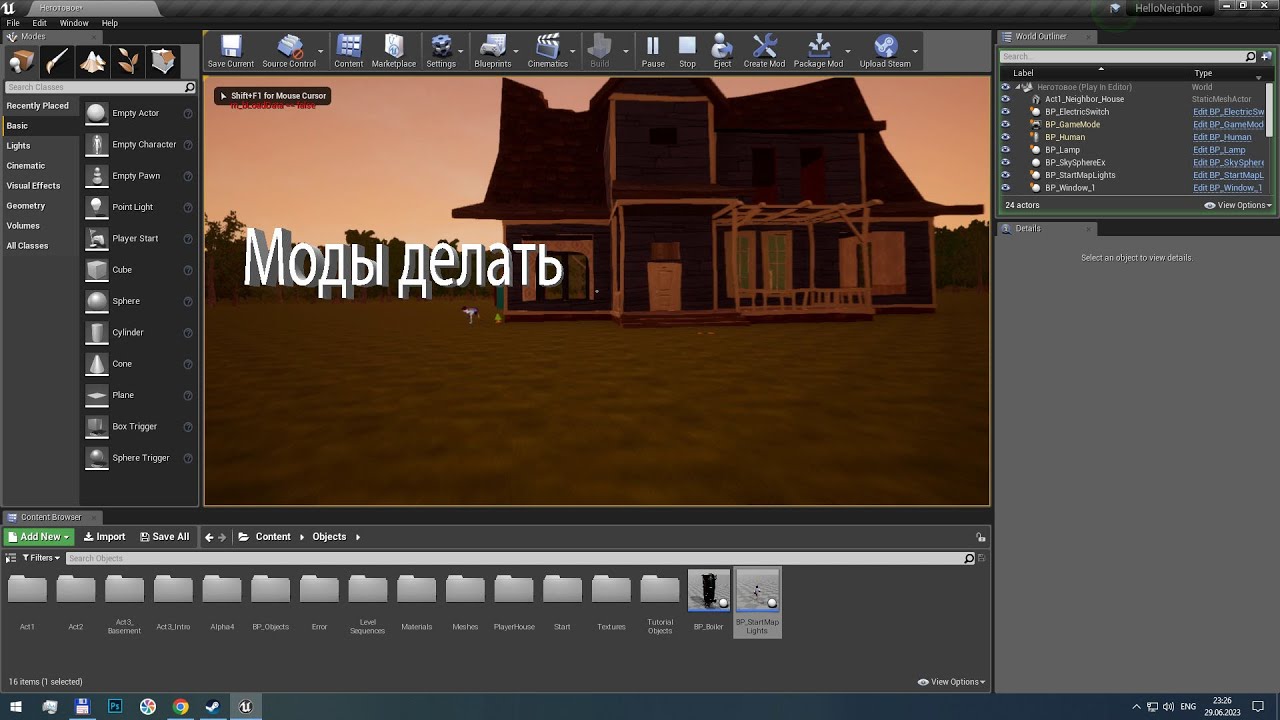
Task: Open the Cinematics toolbar icon
Action: click(547, 46)
